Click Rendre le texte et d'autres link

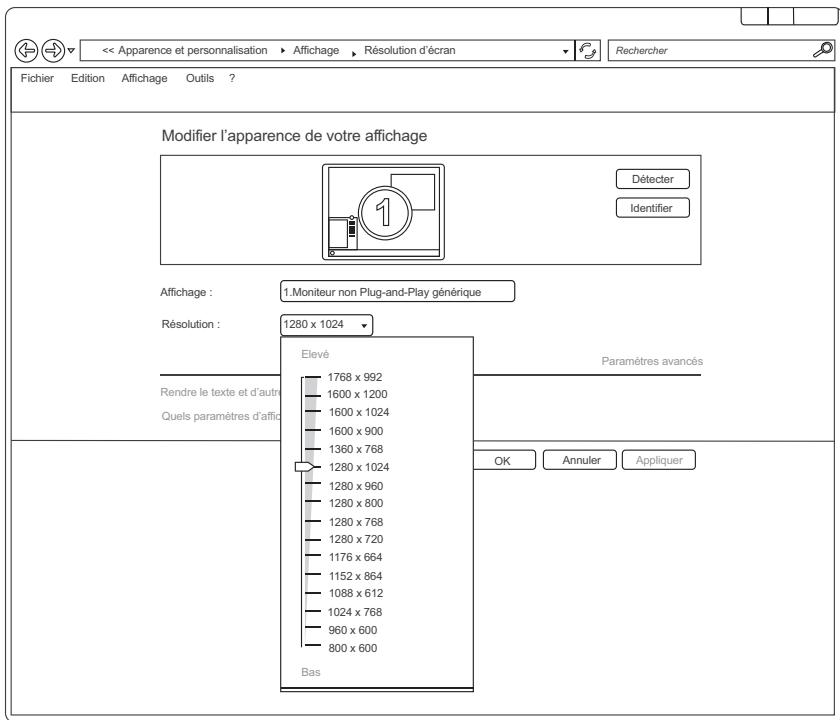point(220,392)
